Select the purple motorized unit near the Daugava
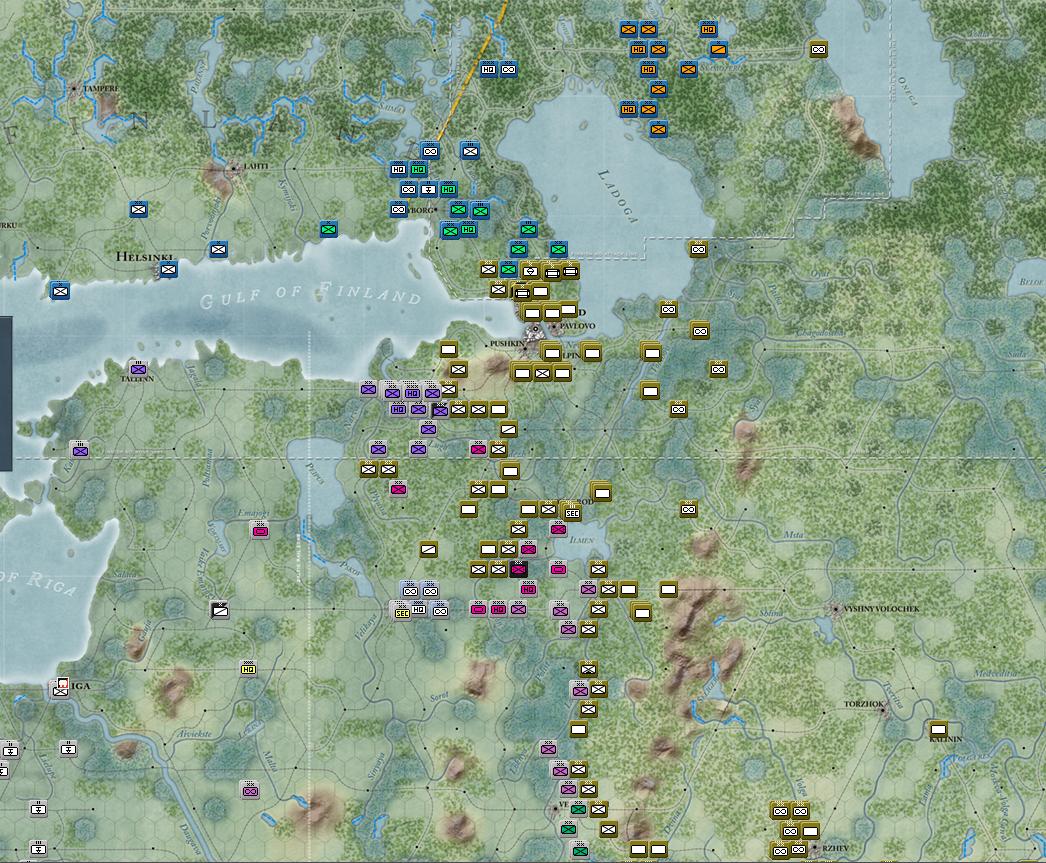This screenshot has height=863, width=1046. point(250,791)
